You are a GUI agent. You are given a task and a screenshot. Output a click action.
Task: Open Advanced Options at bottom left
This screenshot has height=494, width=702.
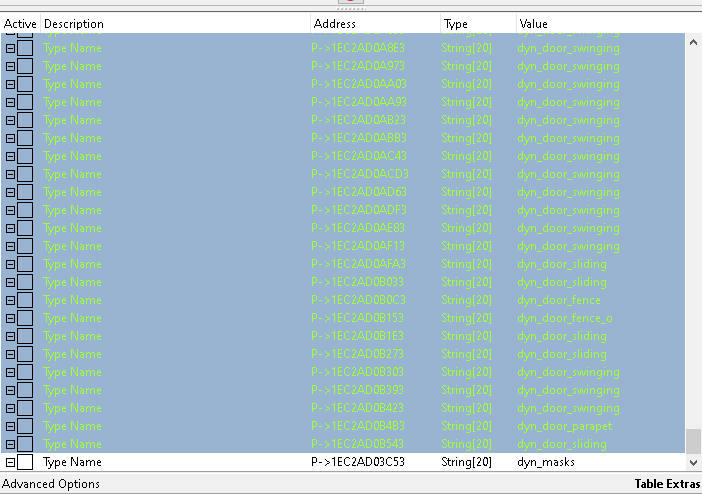[51, 484]
